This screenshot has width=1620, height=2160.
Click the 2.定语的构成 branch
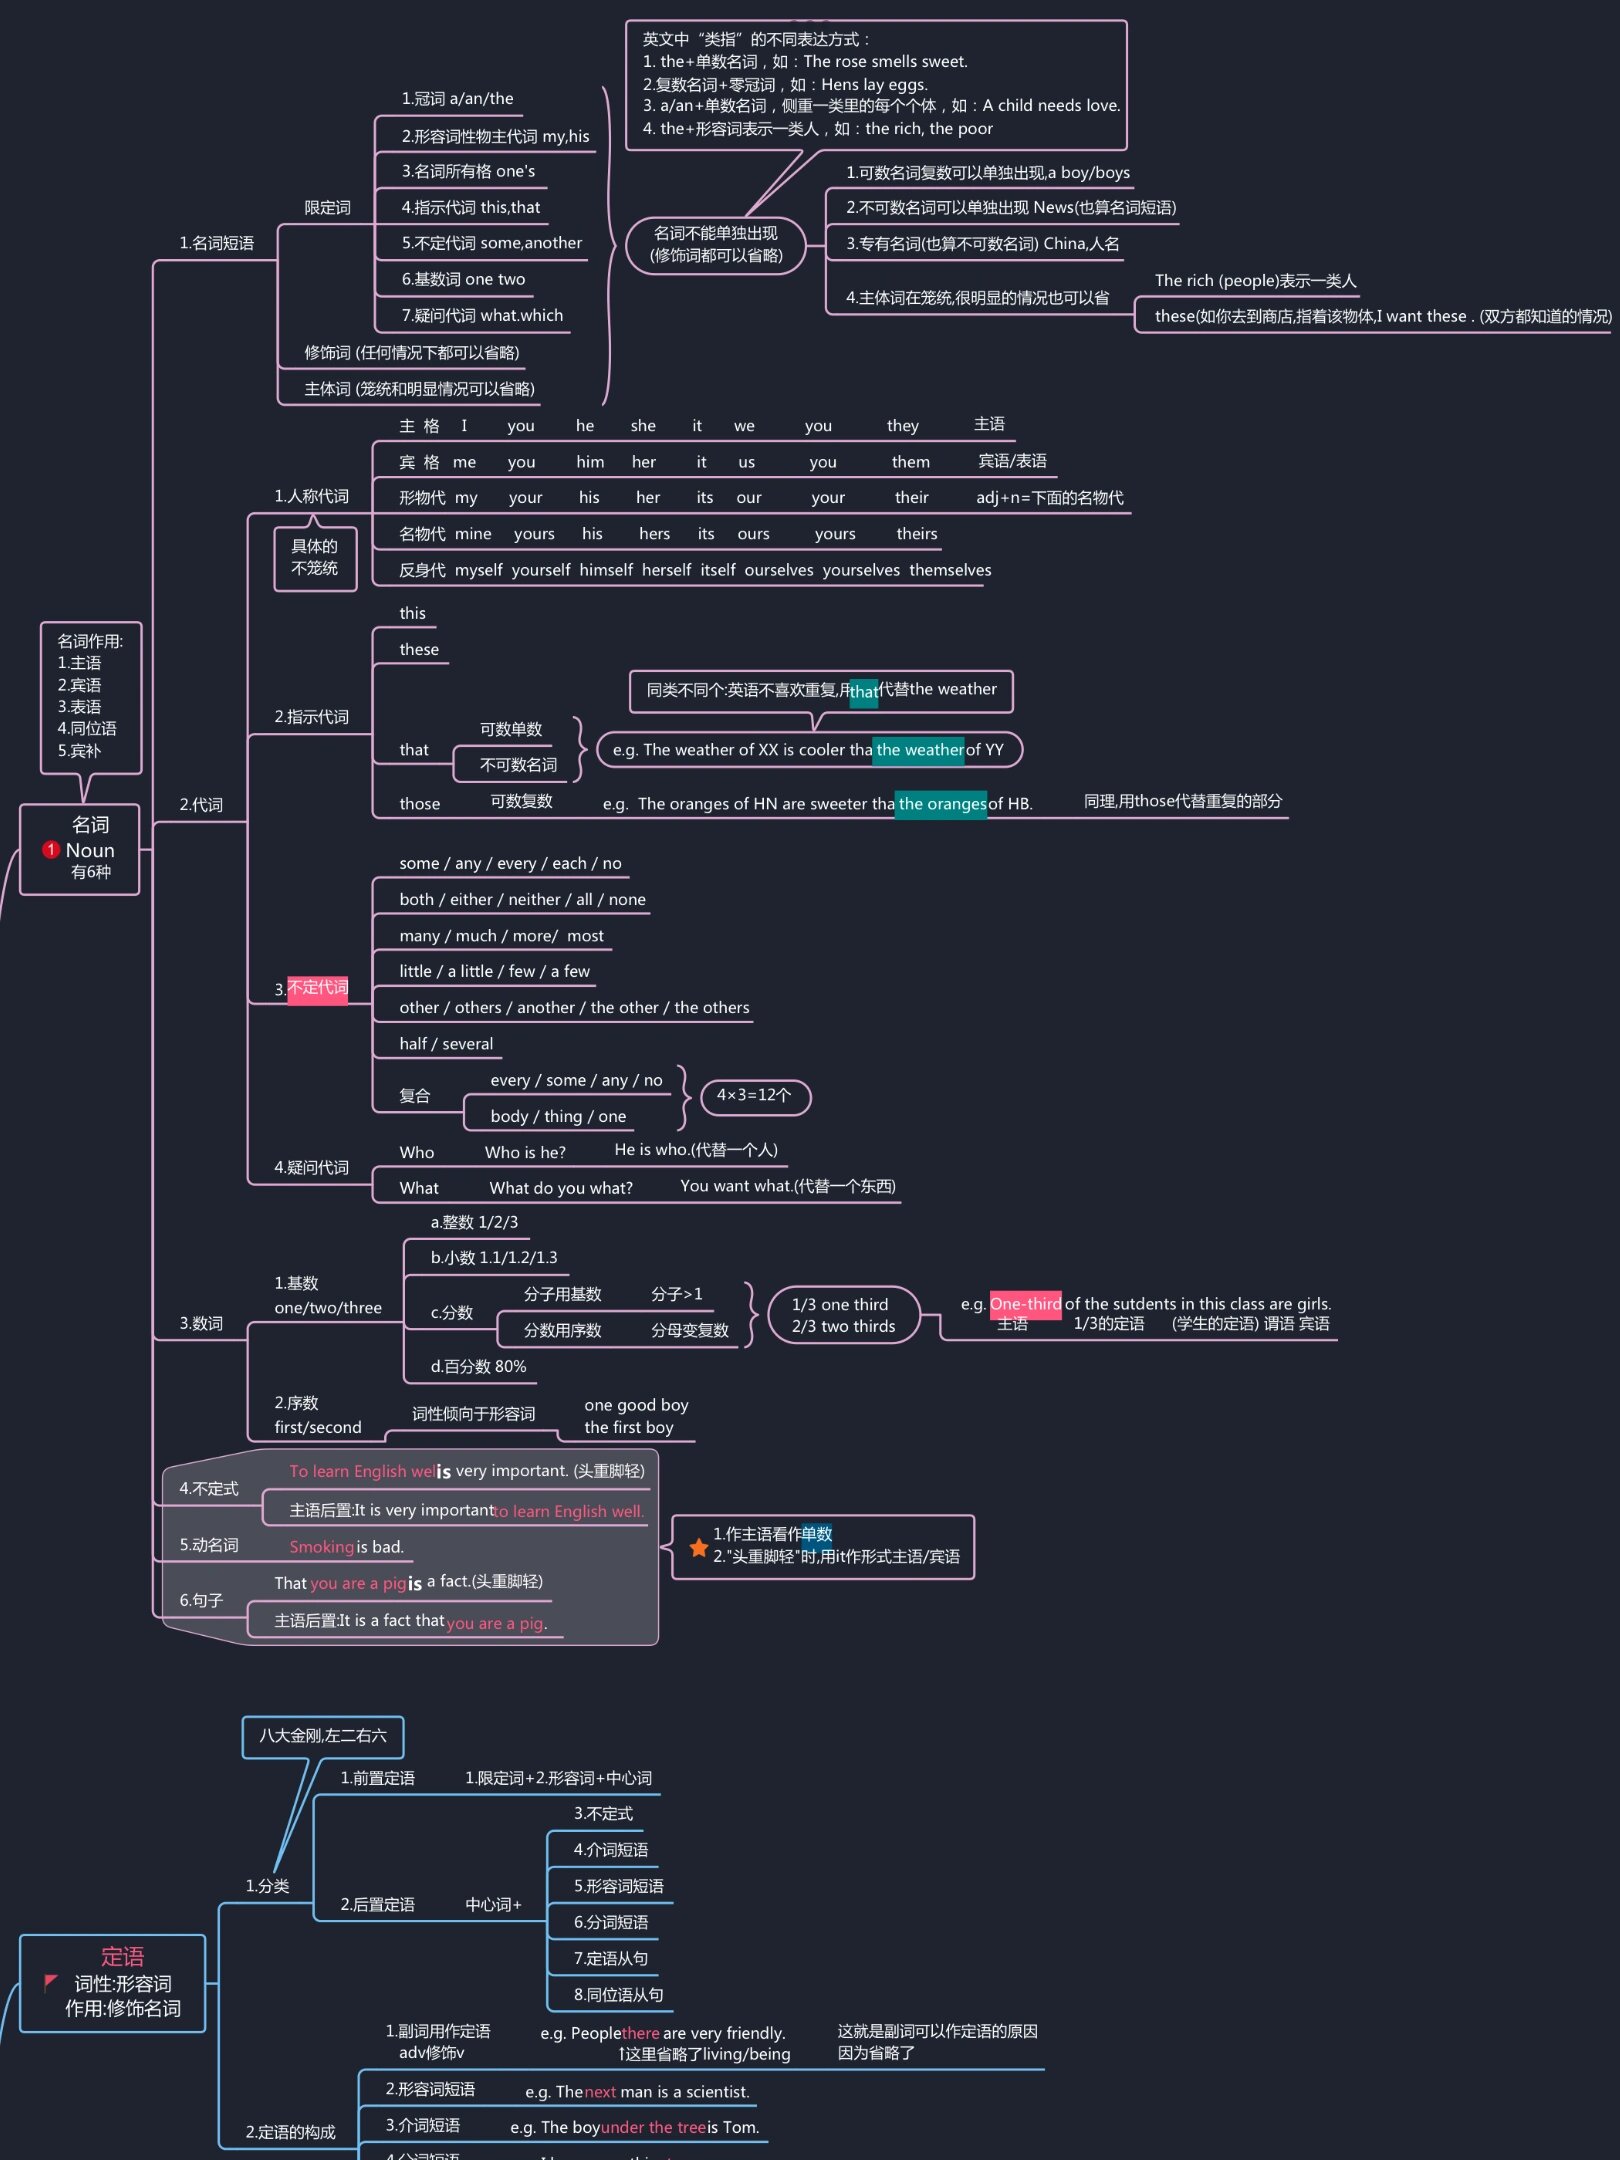291,2132
